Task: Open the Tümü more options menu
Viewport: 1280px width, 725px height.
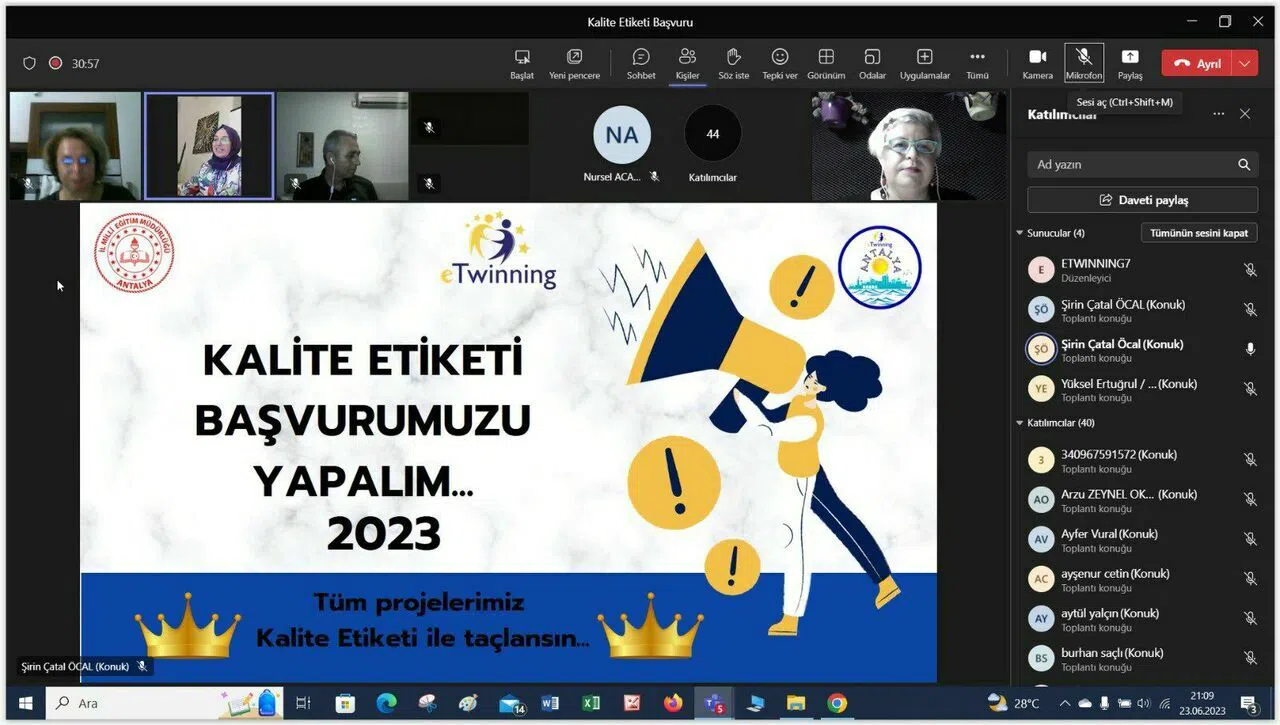Action: 977,57
